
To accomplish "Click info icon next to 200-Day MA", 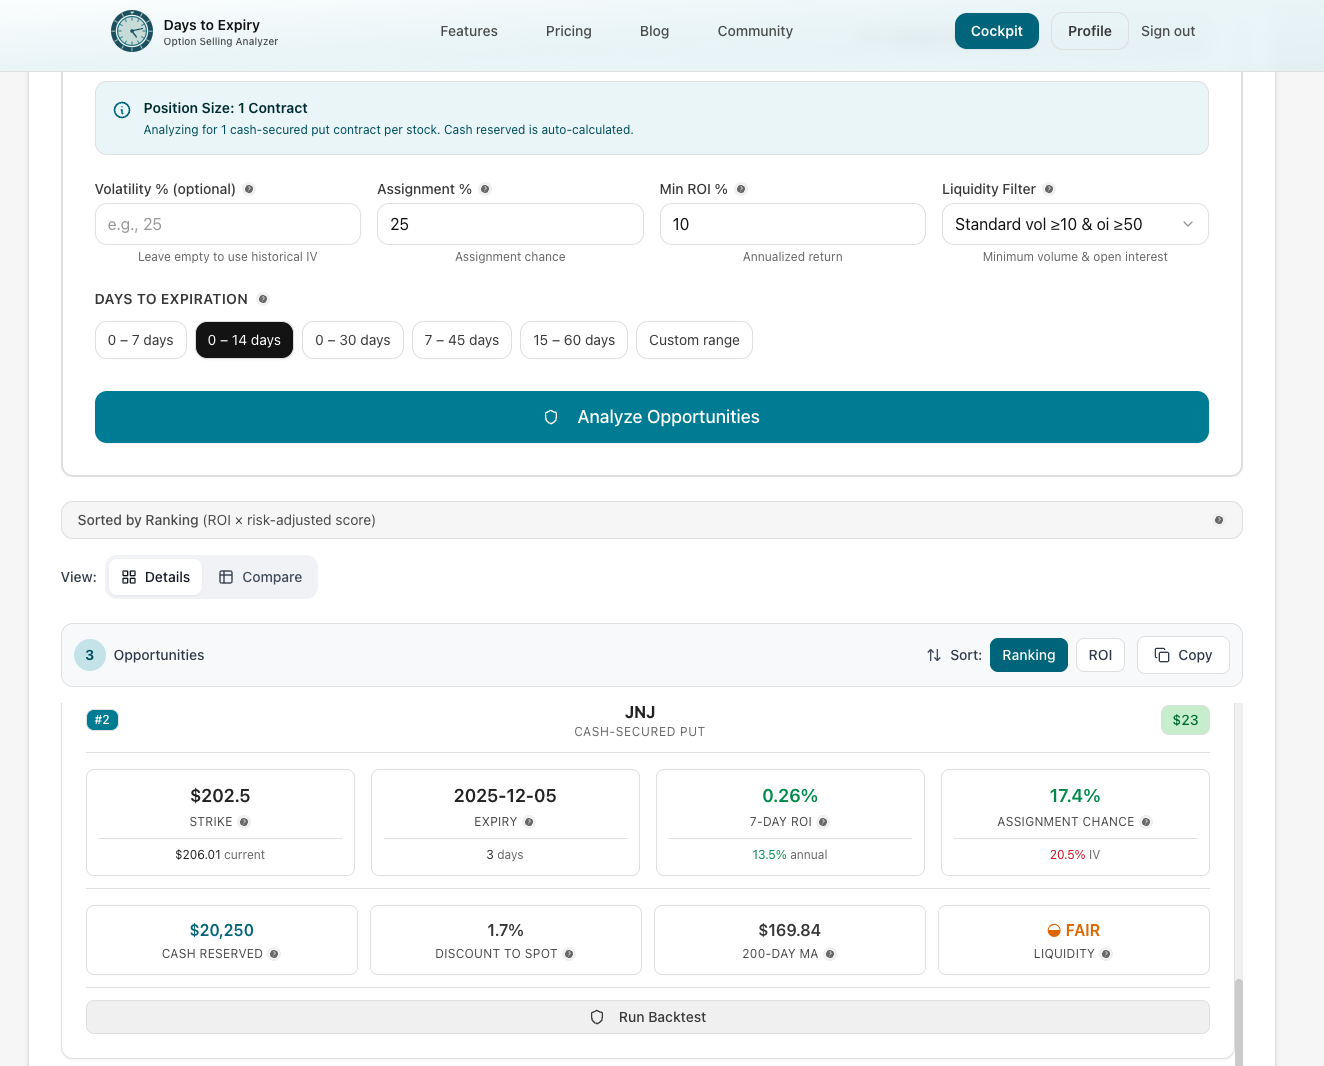I will 830,954.
